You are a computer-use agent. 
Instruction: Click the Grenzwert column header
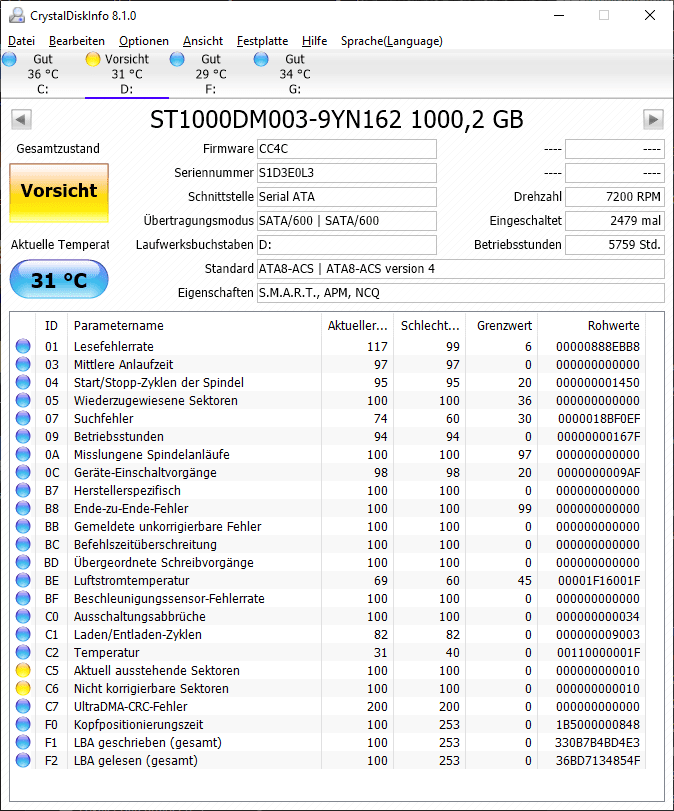pos(502,325)
